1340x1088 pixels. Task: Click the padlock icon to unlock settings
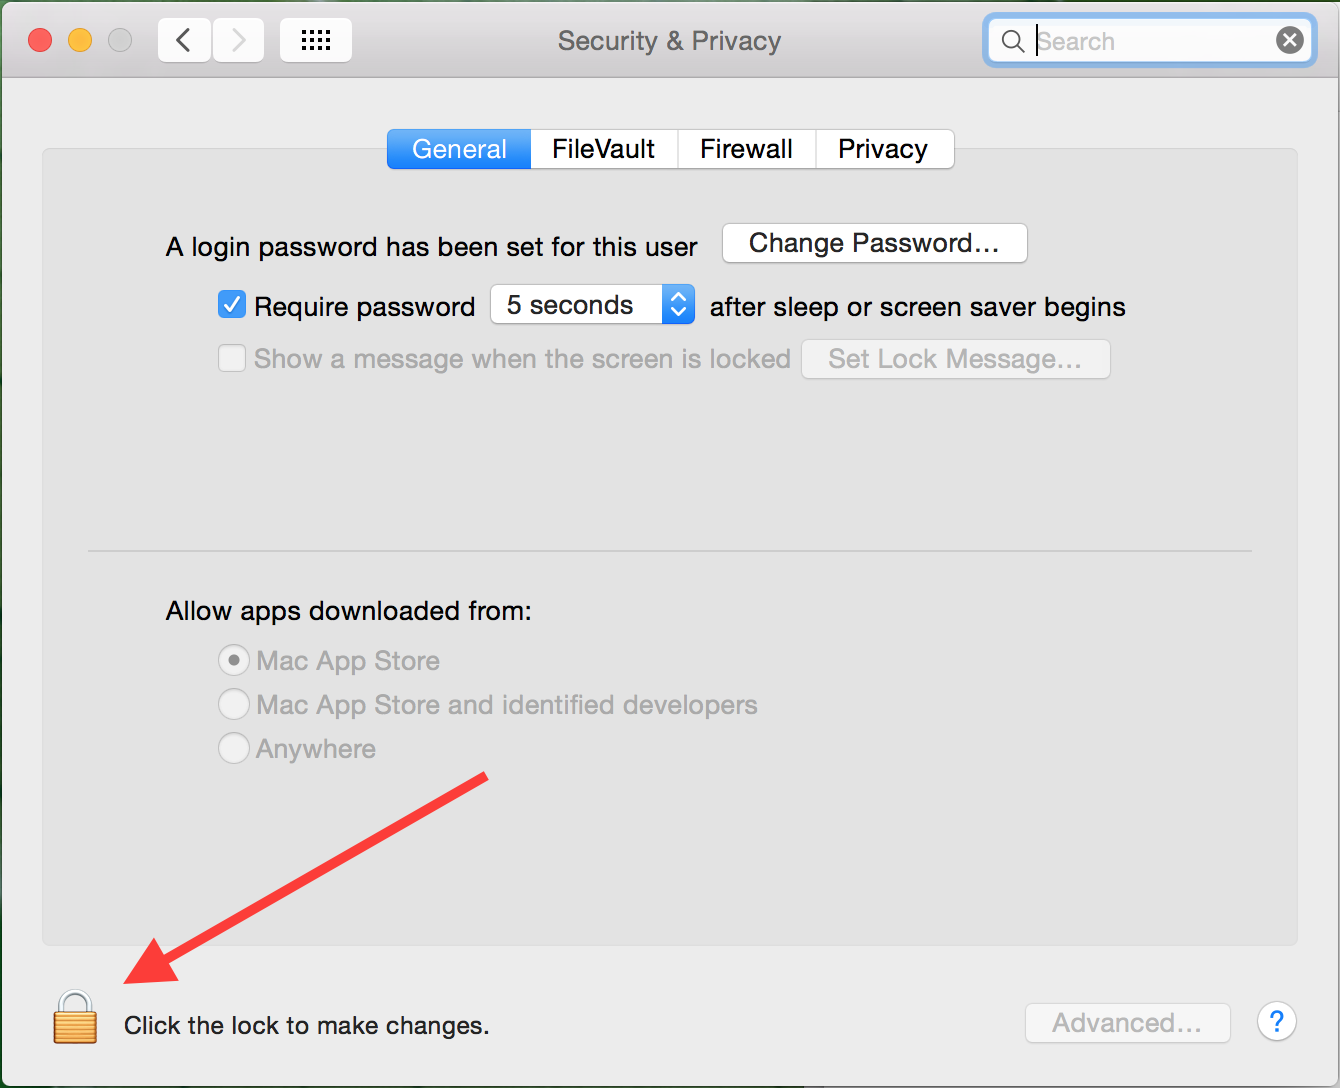coord(75,1017)
